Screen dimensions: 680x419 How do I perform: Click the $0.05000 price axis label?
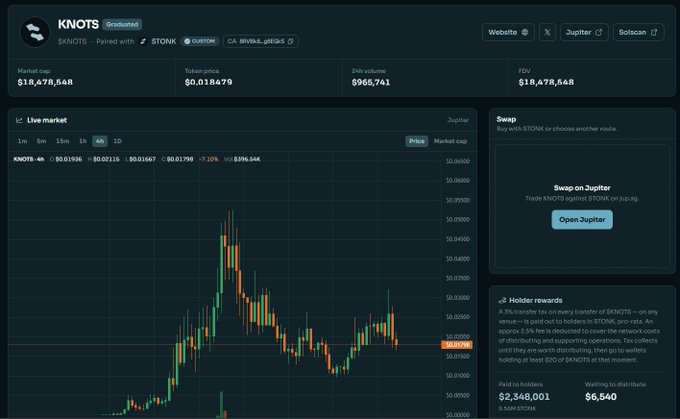(458, 219)
